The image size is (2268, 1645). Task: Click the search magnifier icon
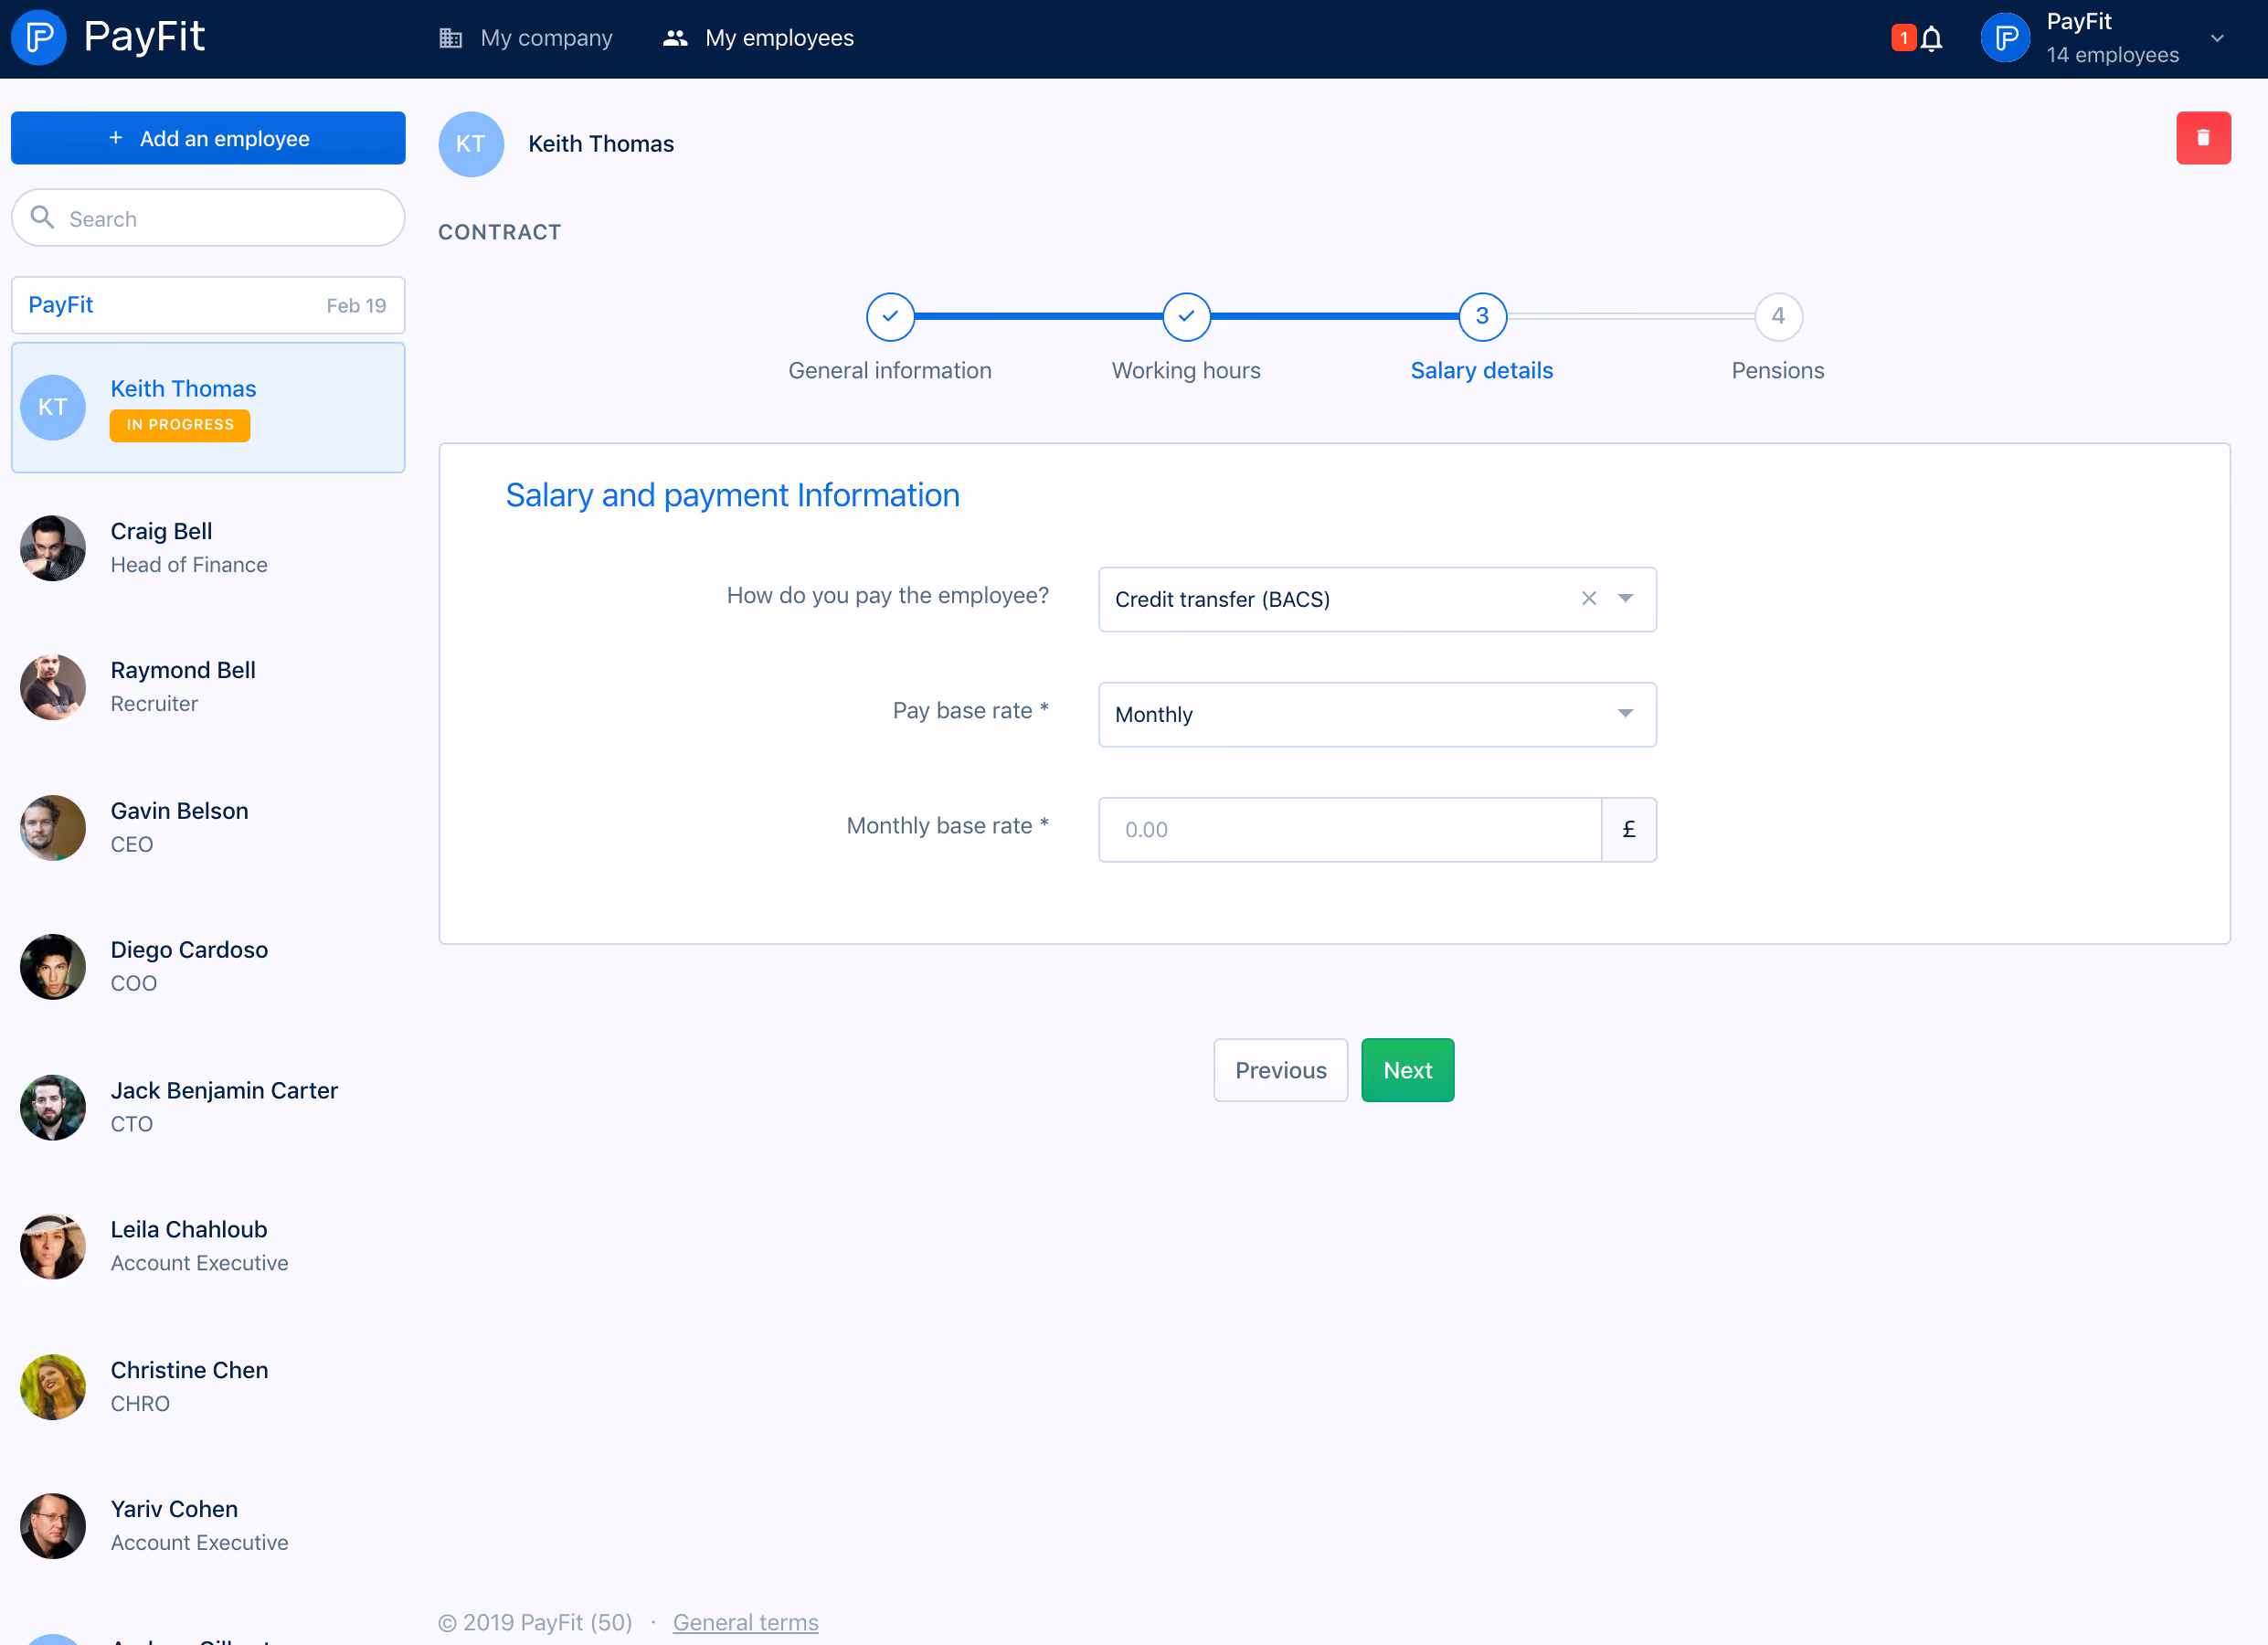42,217
